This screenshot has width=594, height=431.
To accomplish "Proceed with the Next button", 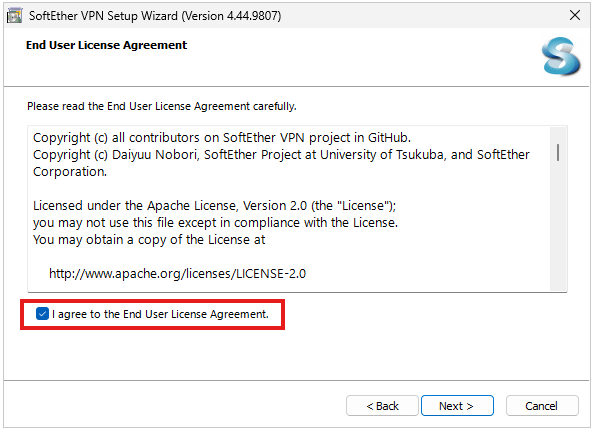I will pyautogui.click(x=457, y=406).
